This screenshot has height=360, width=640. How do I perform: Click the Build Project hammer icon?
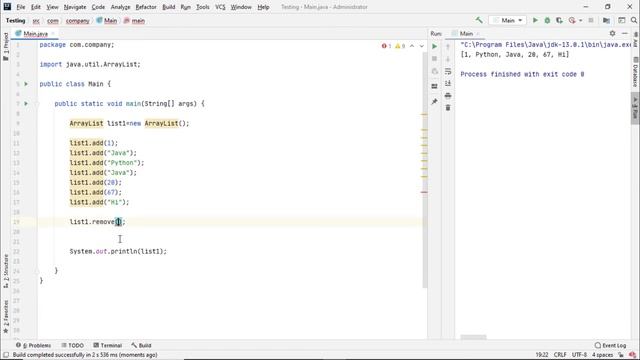tap(479, 20)
